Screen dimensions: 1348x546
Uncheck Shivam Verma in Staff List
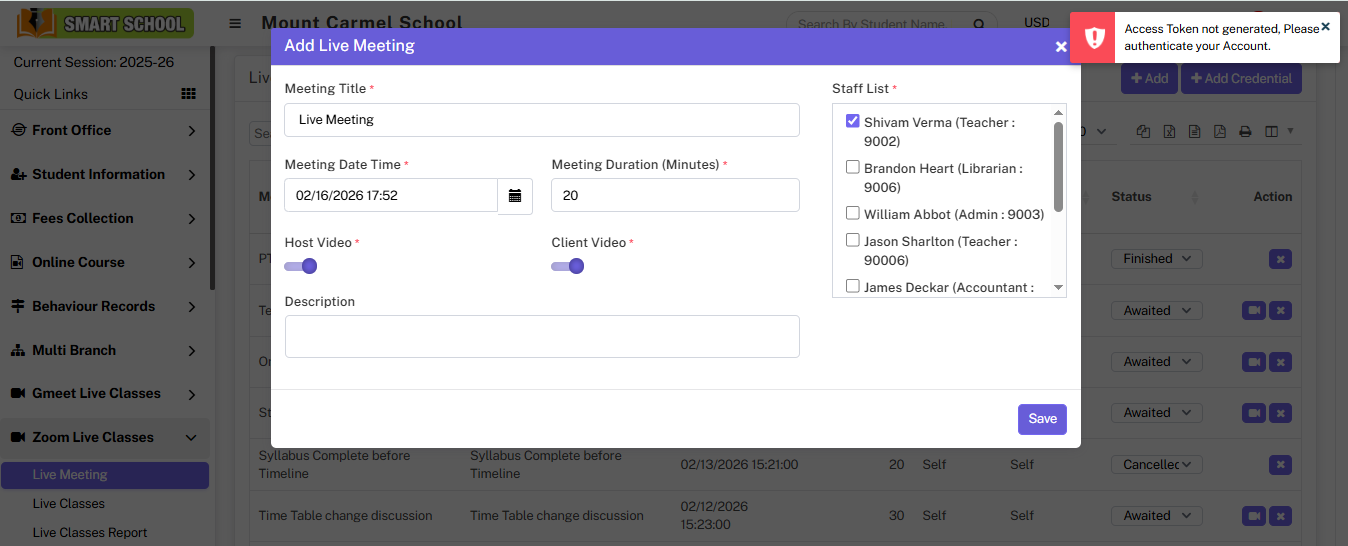(853, 121)
